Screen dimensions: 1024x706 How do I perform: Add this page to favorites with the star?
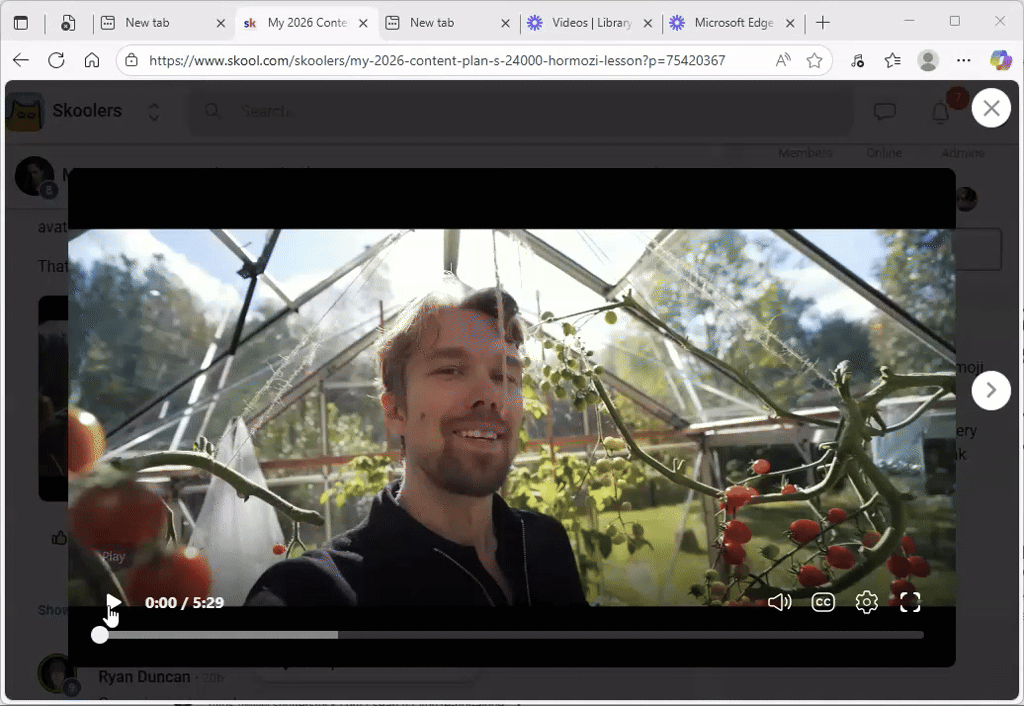(x=814, y=60)
